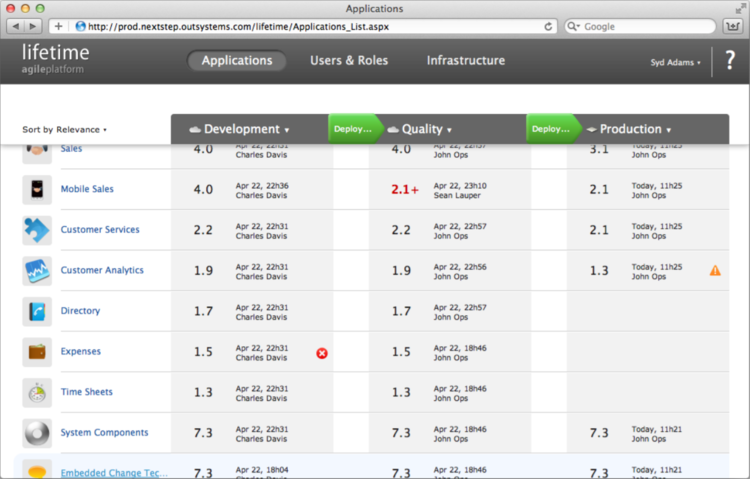Click the red error icon in Expenses row
The height and width of the screenshot is (479, 750).
[x=322, y=353]
